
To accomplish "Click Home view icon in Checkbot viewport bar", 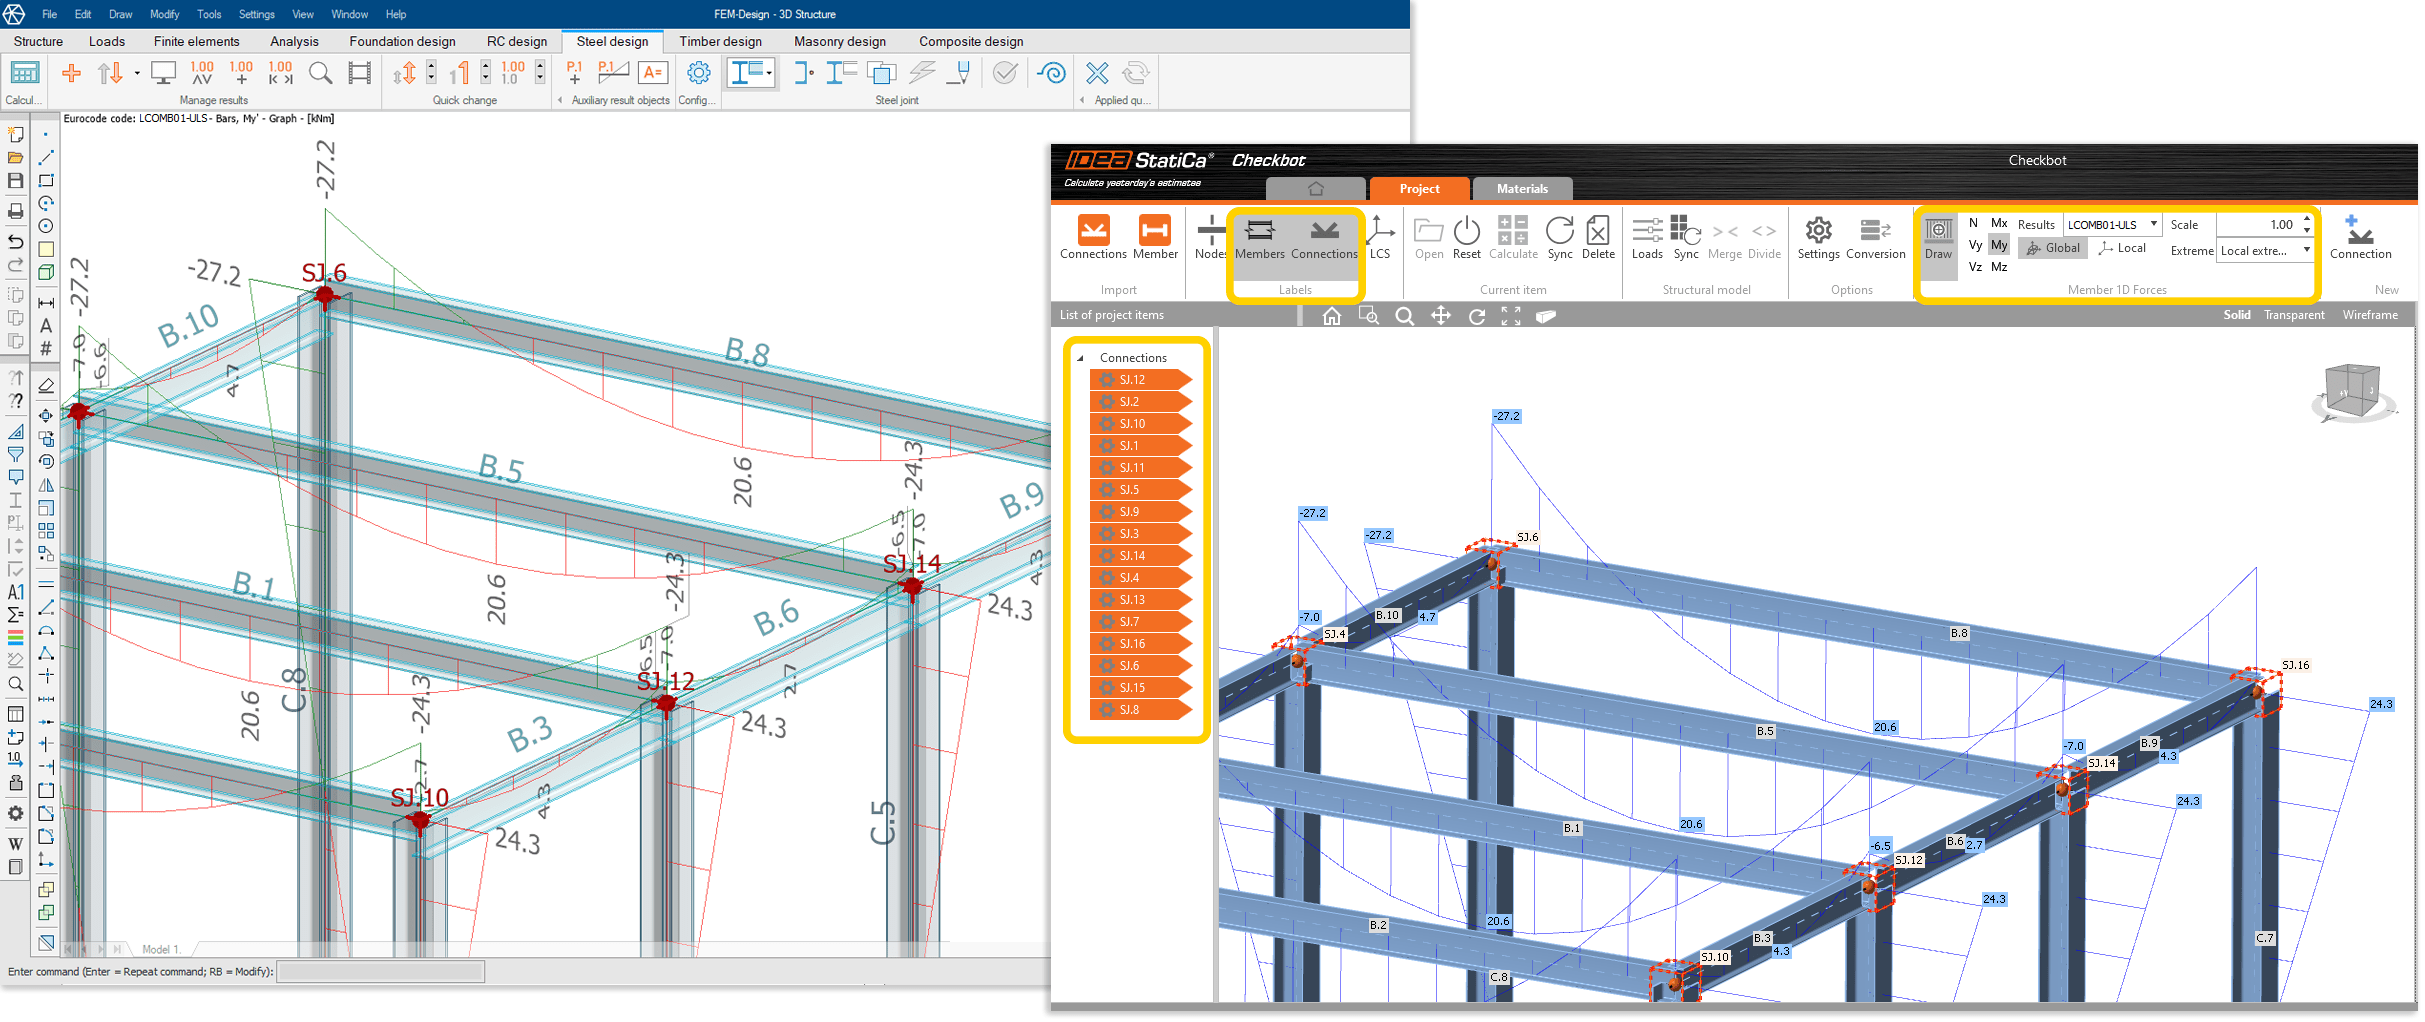I will coord(1332,316).
